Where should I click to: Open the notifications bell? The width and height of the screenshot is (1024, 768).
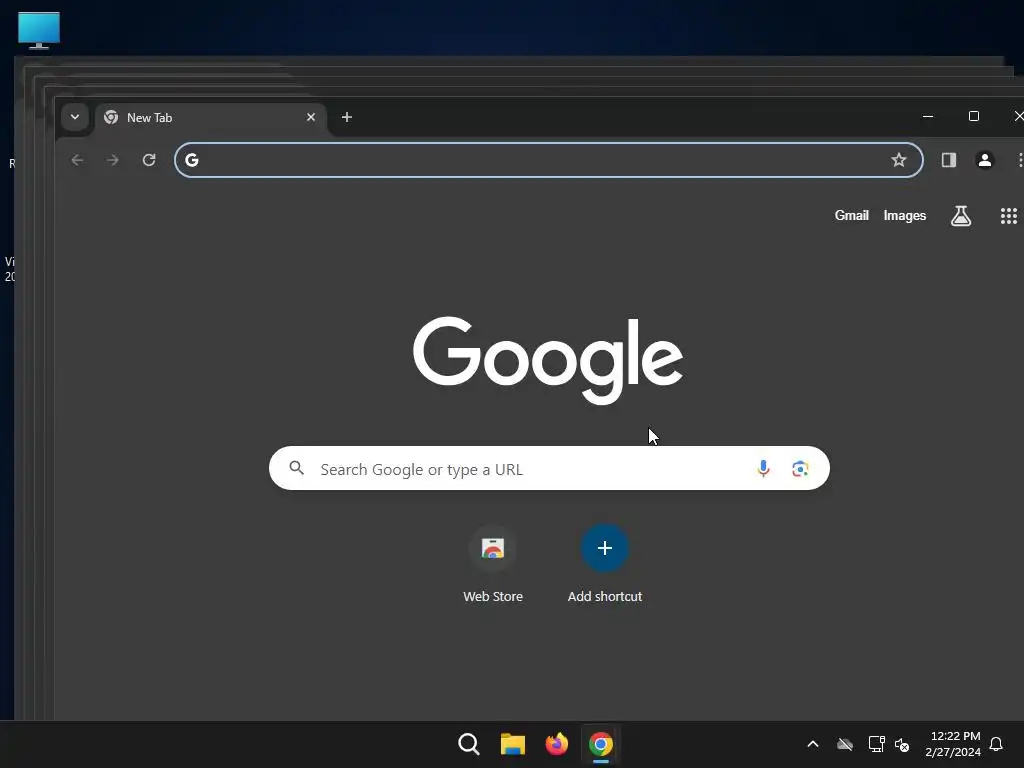[996, 744]
